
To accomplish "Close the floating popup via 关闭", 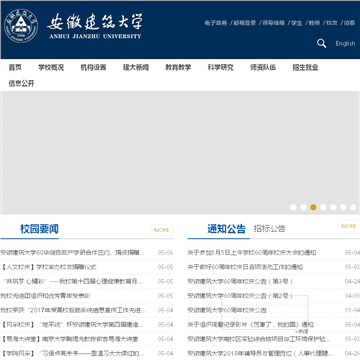I will 301,332.
